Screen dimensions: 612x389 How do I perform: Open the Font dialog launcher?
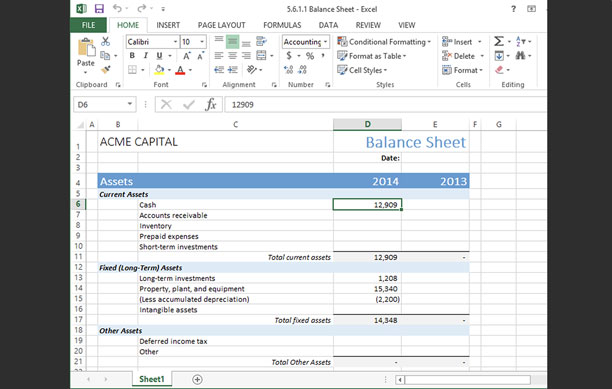click(204, 85)
